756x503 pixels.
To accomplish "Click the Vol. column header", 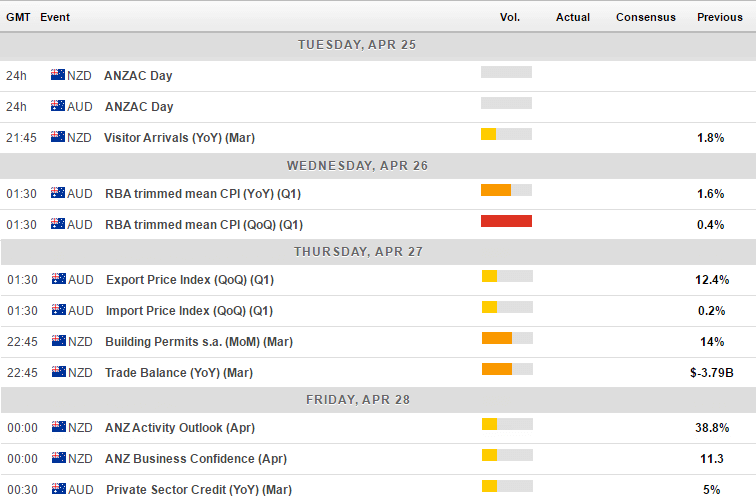I will (x=510, y=17).
